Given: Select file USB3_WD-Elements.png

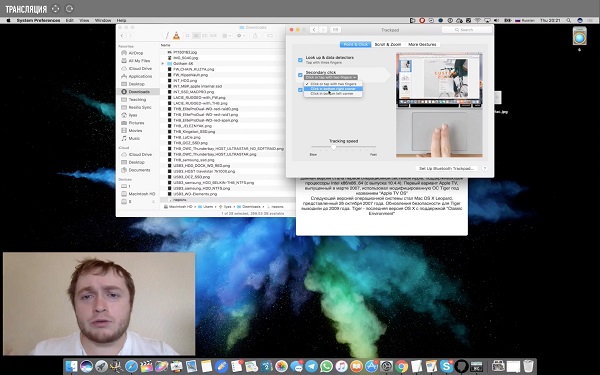Looking at the screenshot, I should (195, 194).
